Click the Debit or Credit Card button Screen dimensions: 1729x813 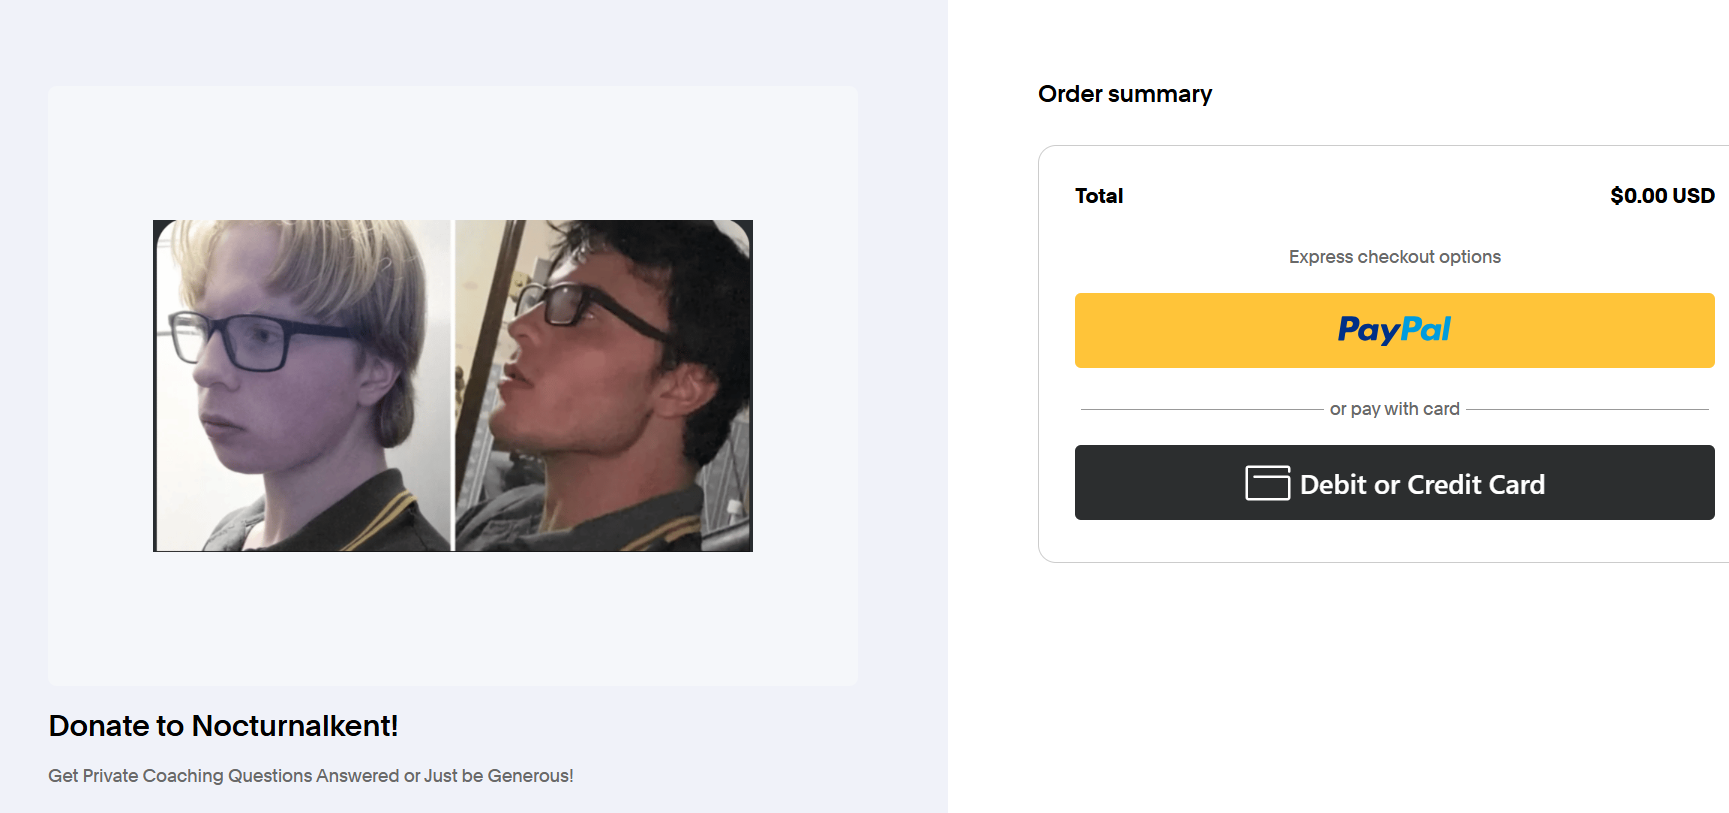coord(1394,482)
